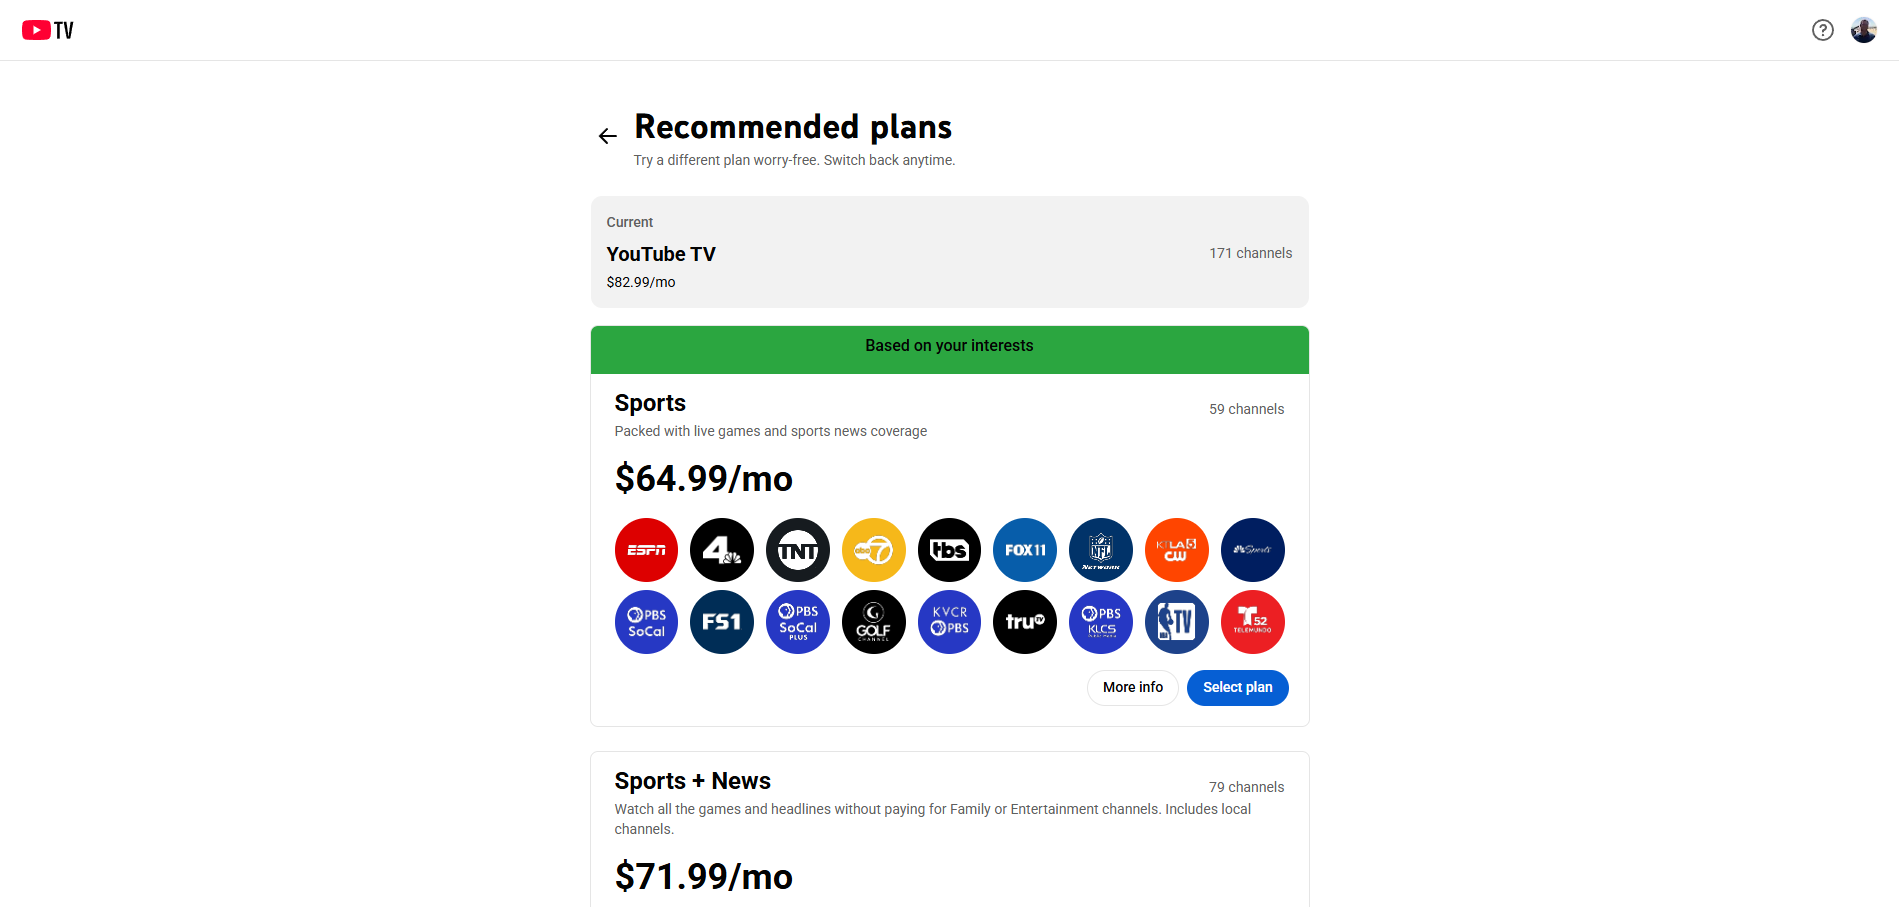
Task: Click the NBC 4 channel logo
Action: point(722,550)
